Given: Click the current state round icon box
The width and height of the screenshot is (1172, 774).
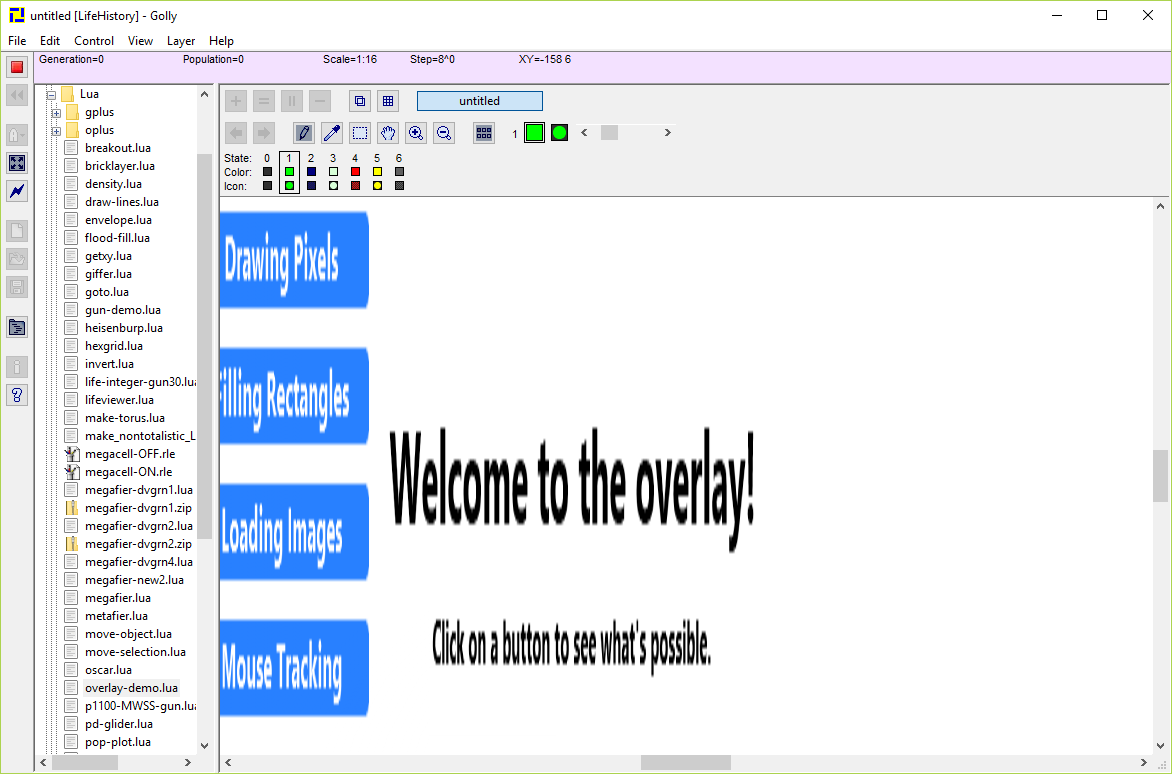Looking at the screenshot, I should (559, 133).
